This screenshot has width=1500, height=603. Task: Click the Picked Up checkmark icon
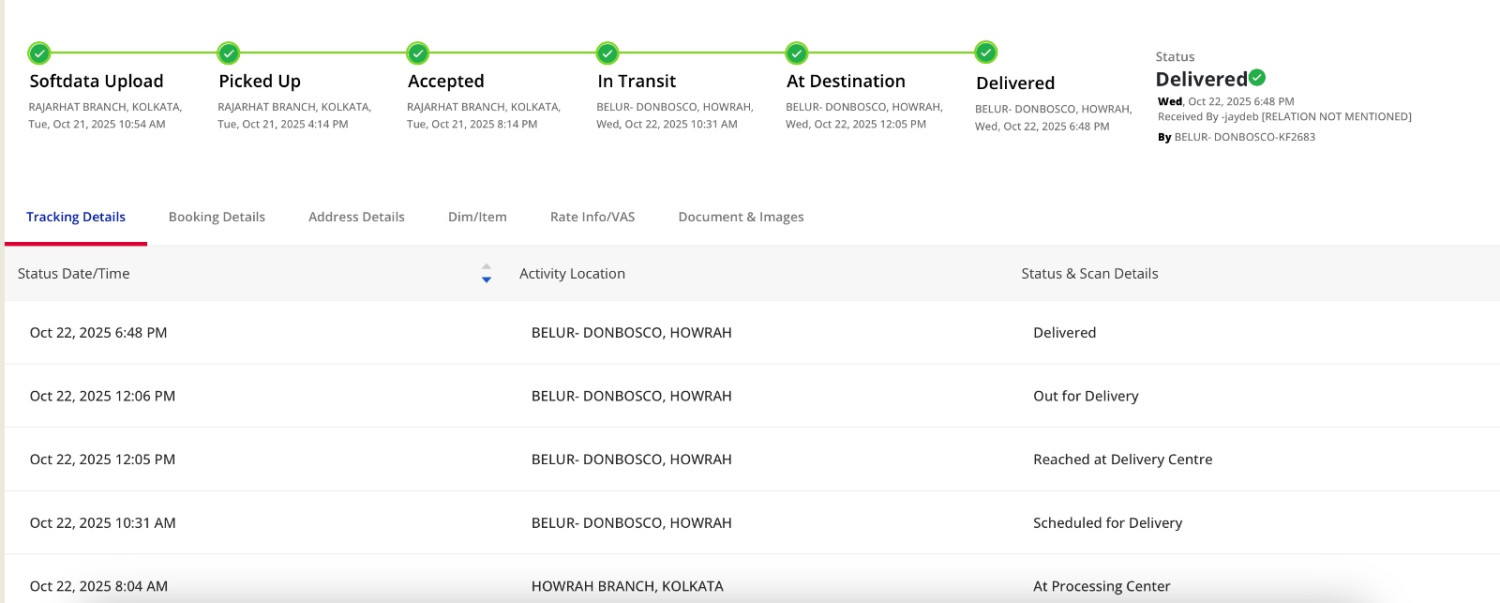point(228,53)
